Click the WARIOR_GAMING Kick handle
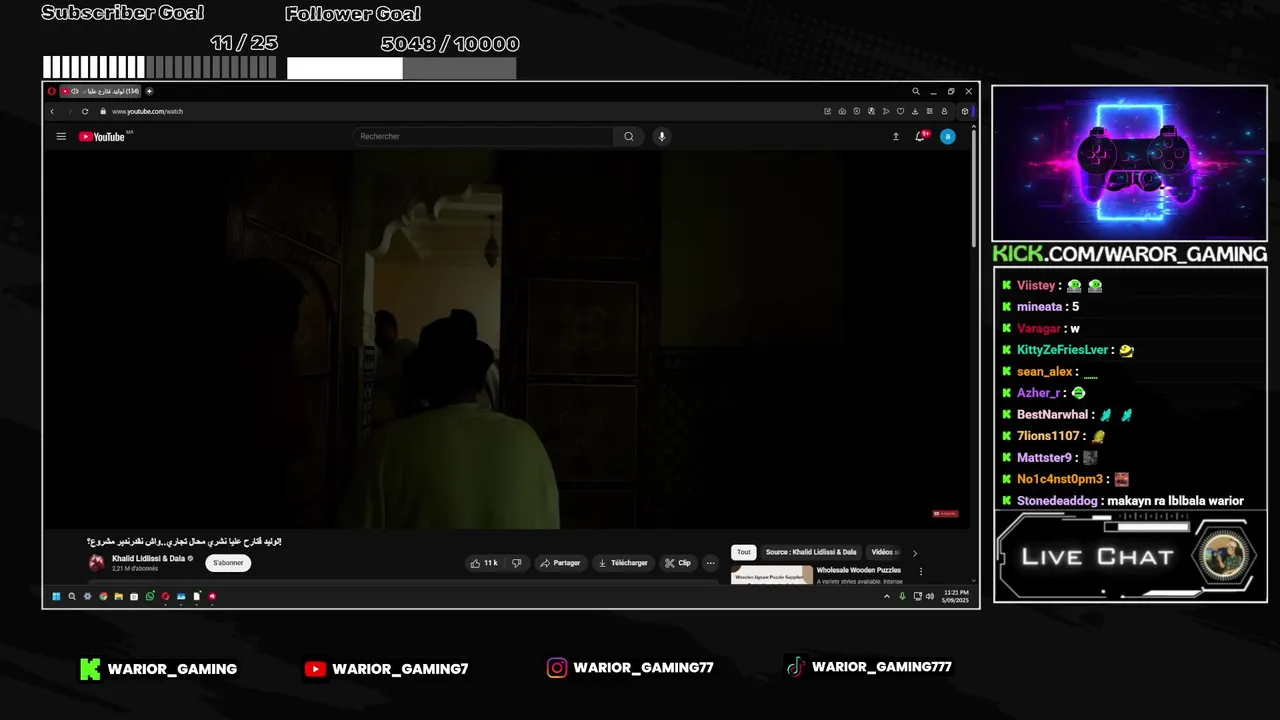 click(172, 669)
